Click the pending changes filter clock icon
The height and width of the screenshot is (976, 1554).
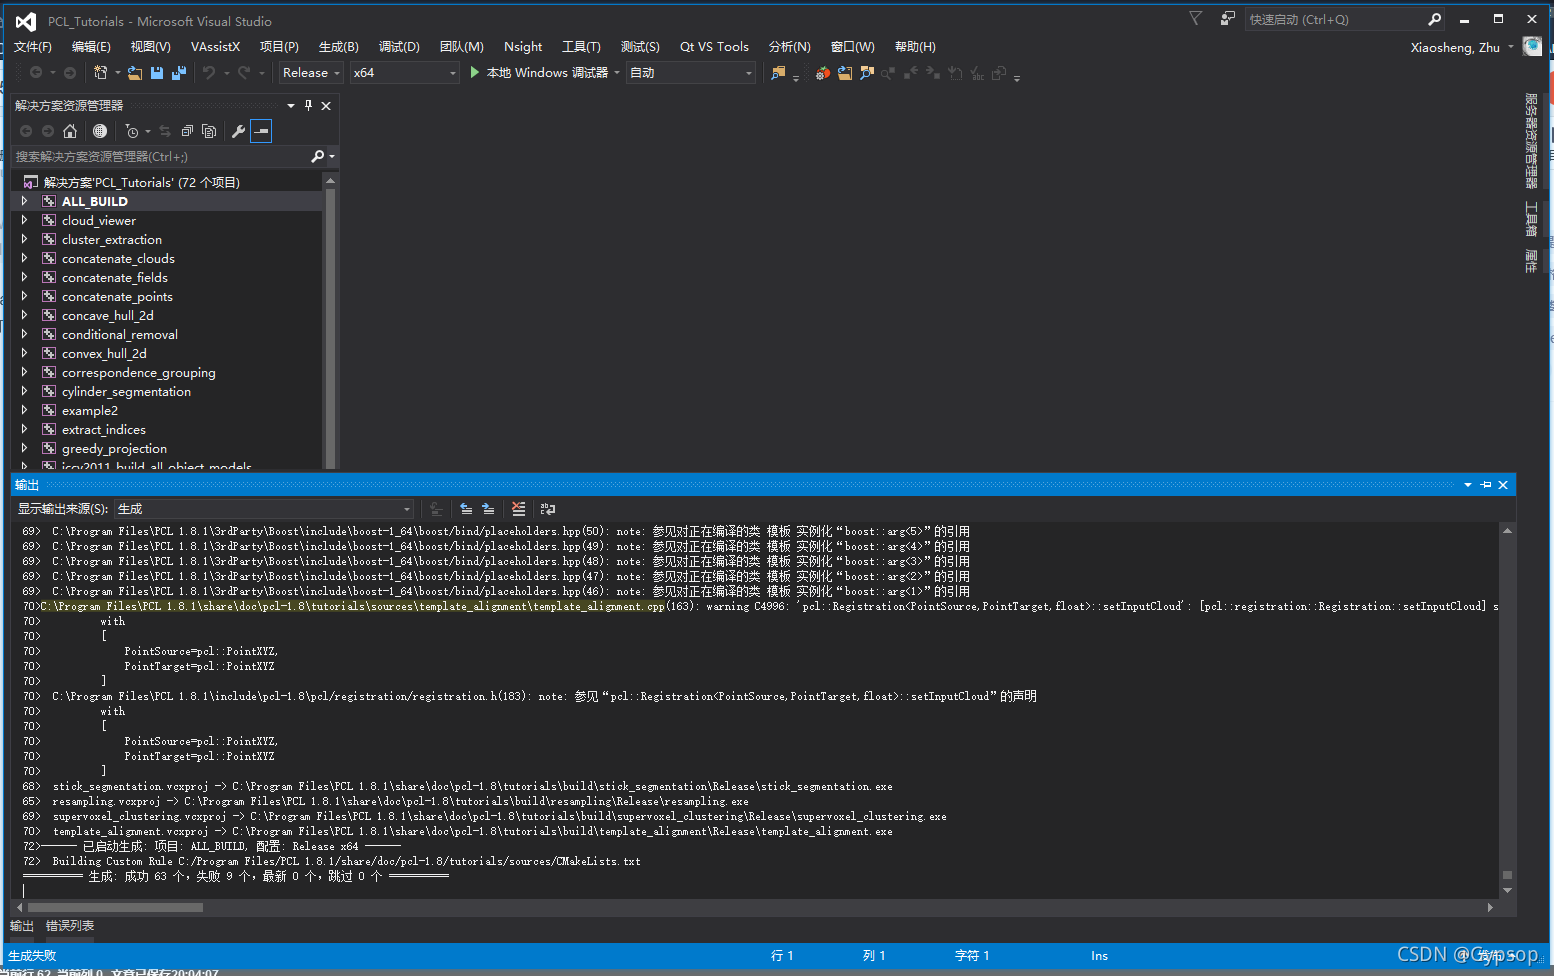(132, 131)
